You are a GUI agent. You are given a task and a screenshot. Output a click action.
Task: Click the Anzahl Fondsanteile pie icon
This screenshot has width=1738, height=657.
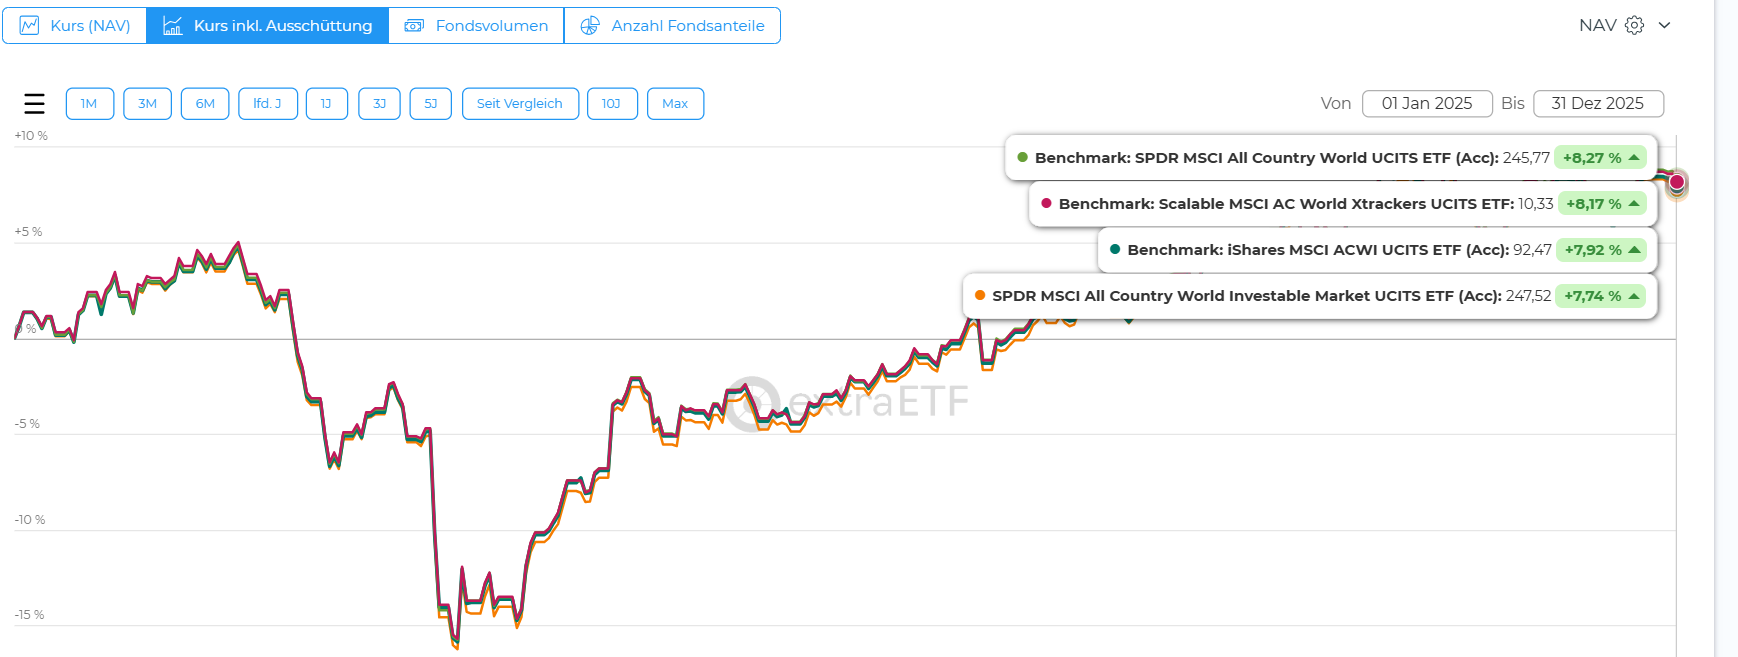tap(590, 26)
